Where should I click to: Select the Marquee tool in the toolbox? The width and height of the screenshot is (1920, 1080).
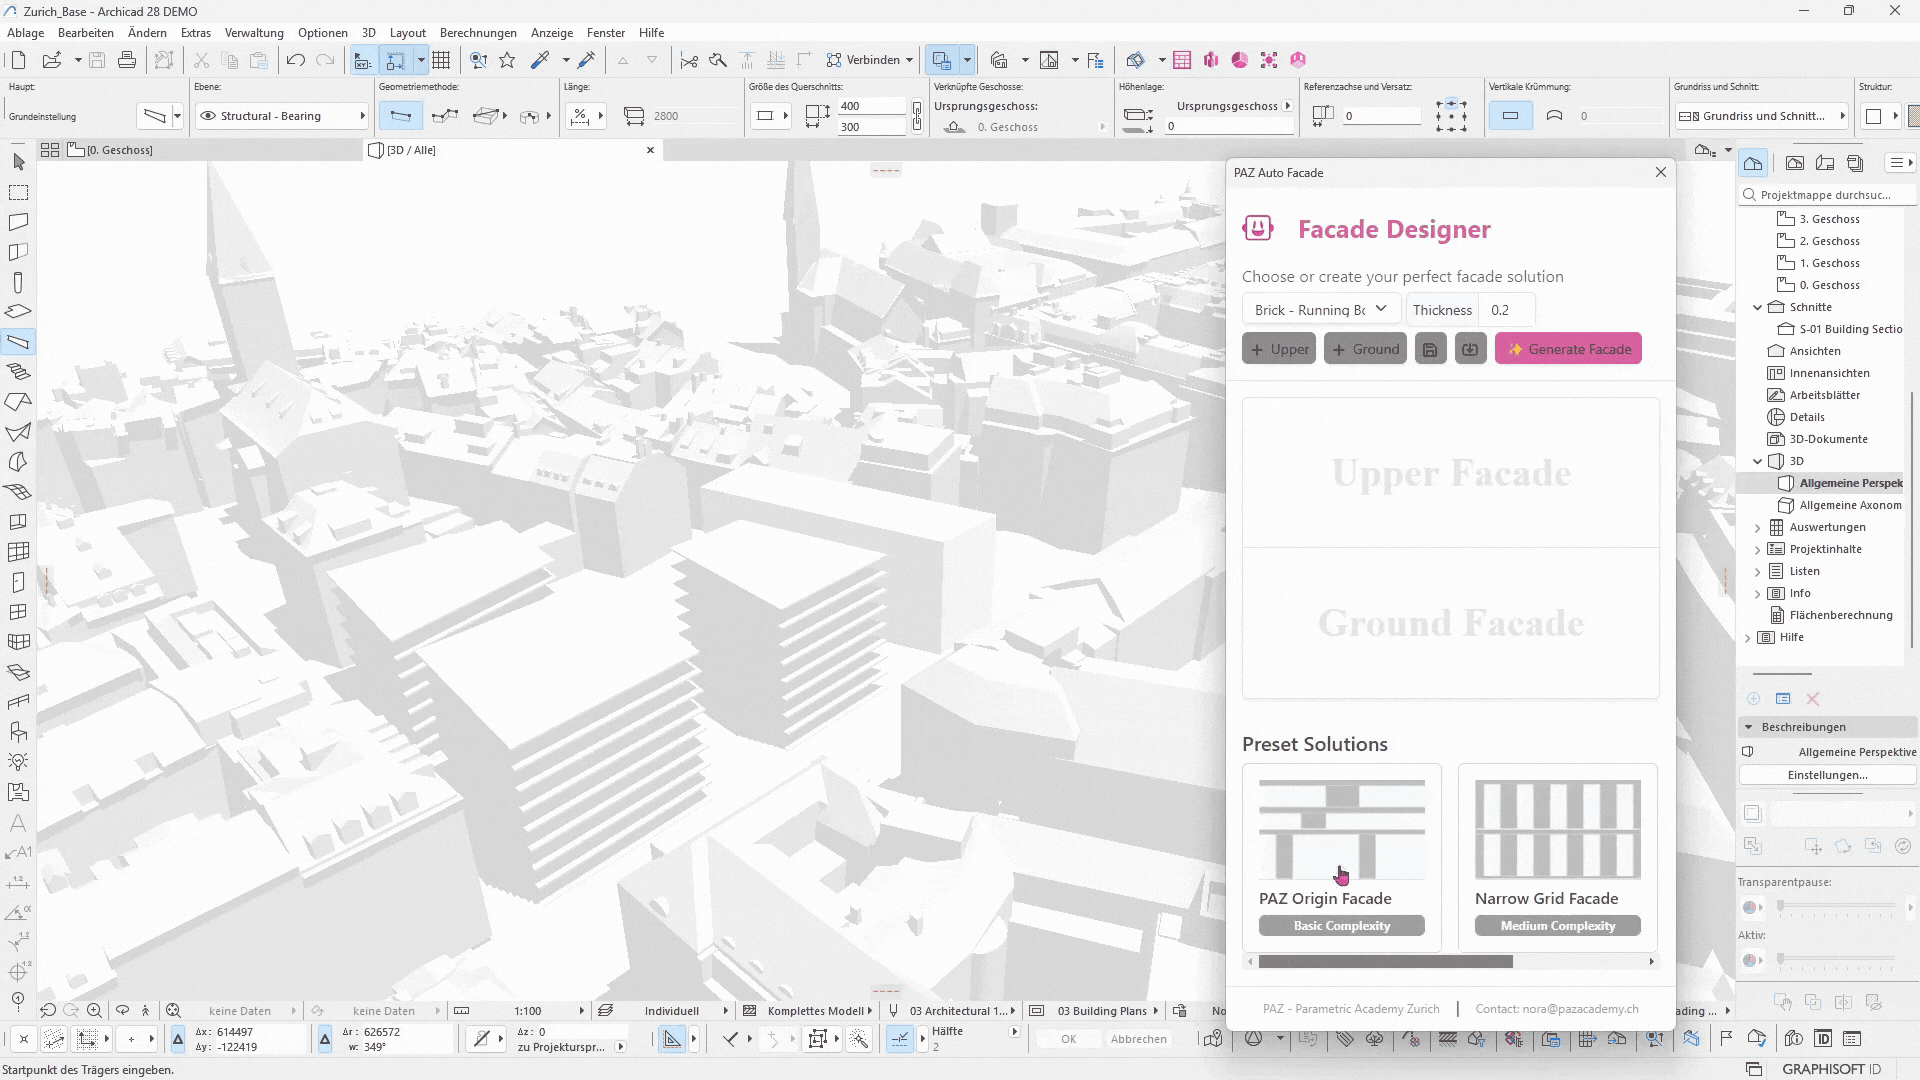pyautogui.click(x=18, y=192)
